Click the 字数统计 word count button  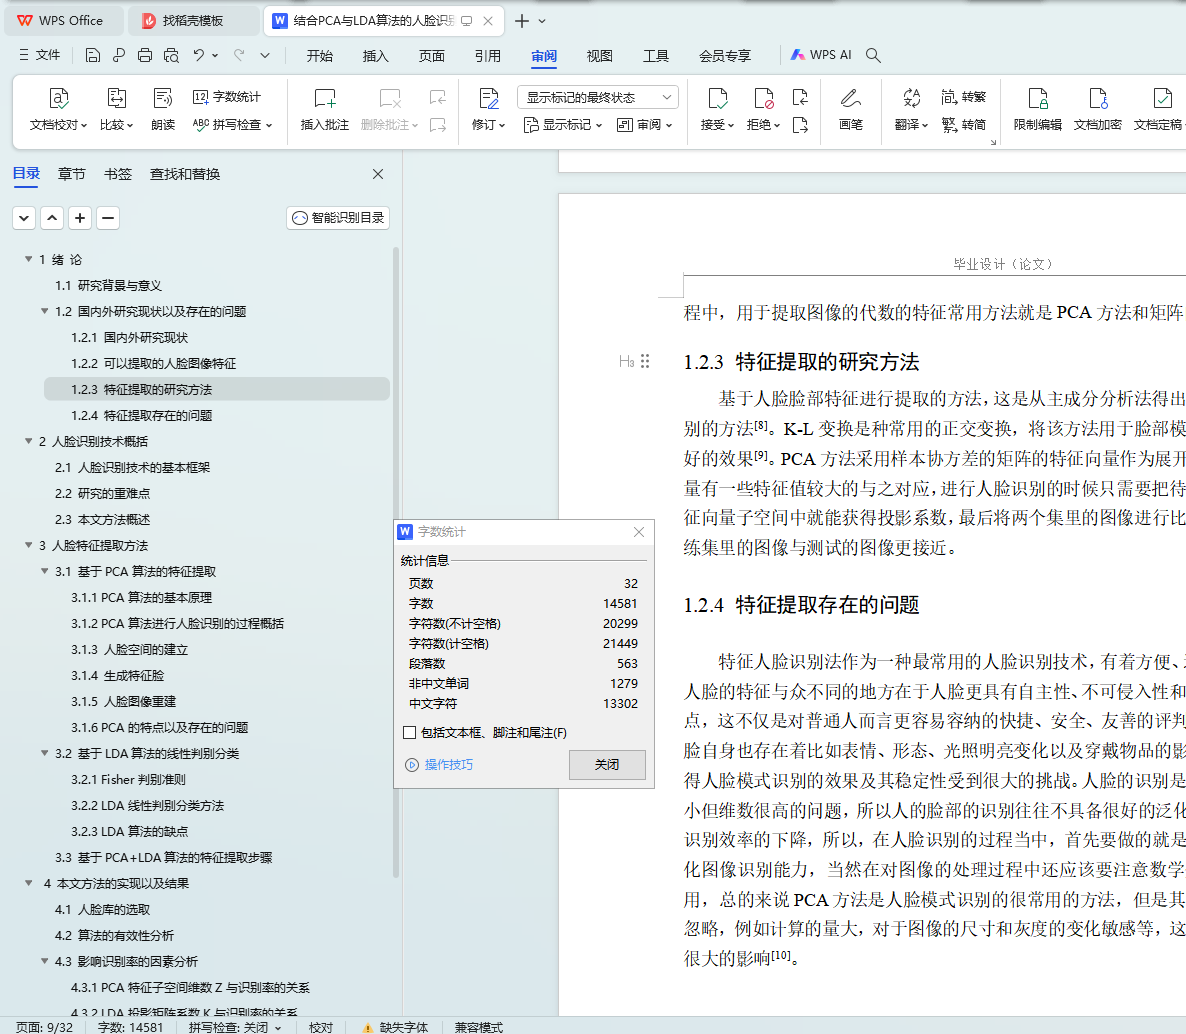click(227, 97)
